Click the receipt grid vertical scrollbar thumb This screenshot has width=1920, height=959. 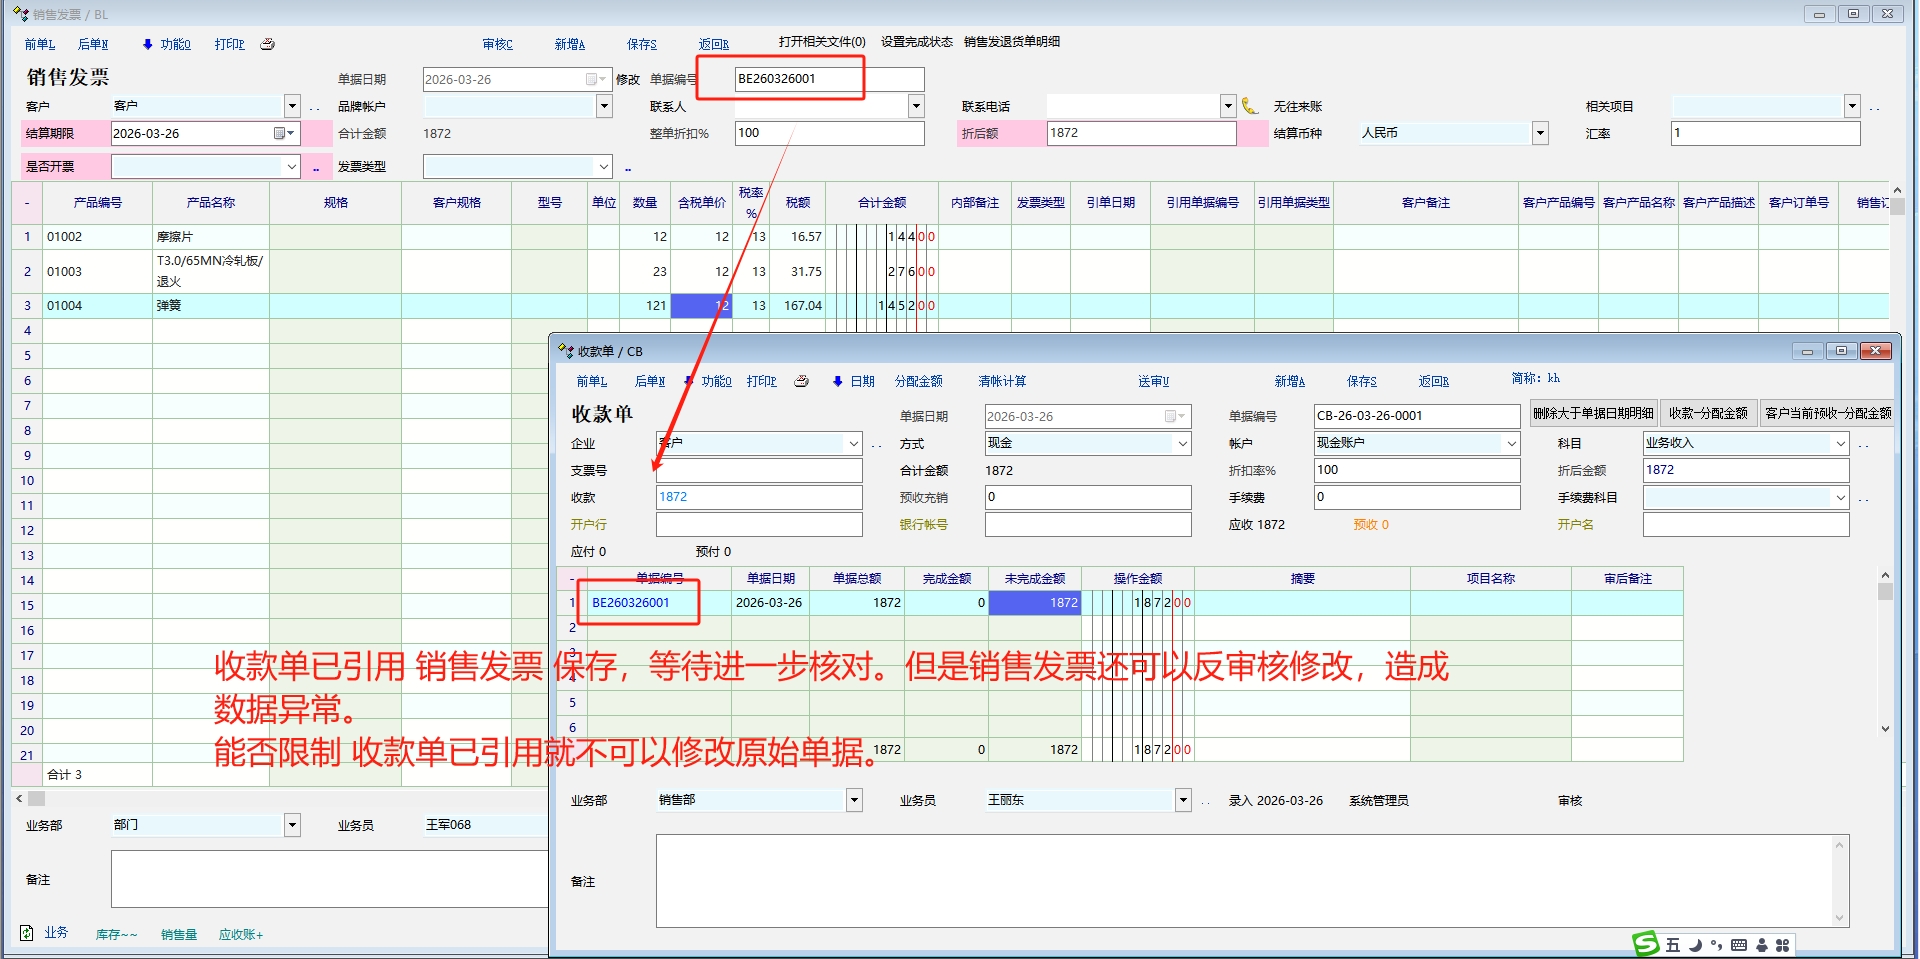click(x=1885, y=591)
